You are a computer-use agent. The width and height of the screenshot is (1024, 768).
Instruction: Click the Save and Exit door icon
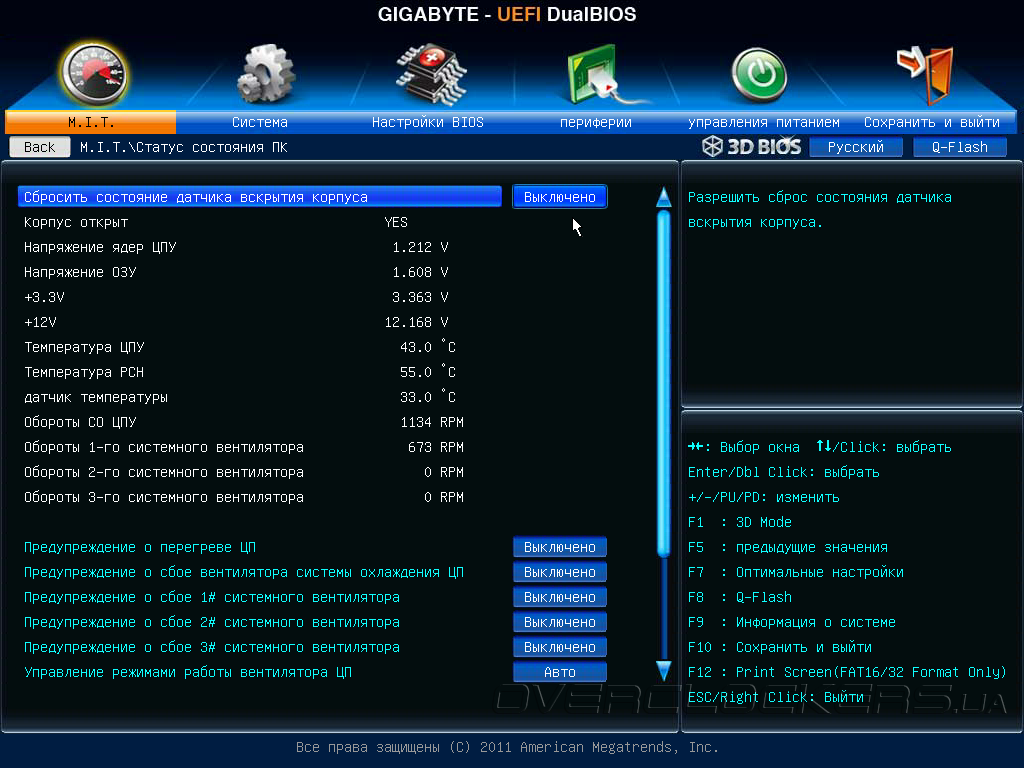click(x=927, y=74)
